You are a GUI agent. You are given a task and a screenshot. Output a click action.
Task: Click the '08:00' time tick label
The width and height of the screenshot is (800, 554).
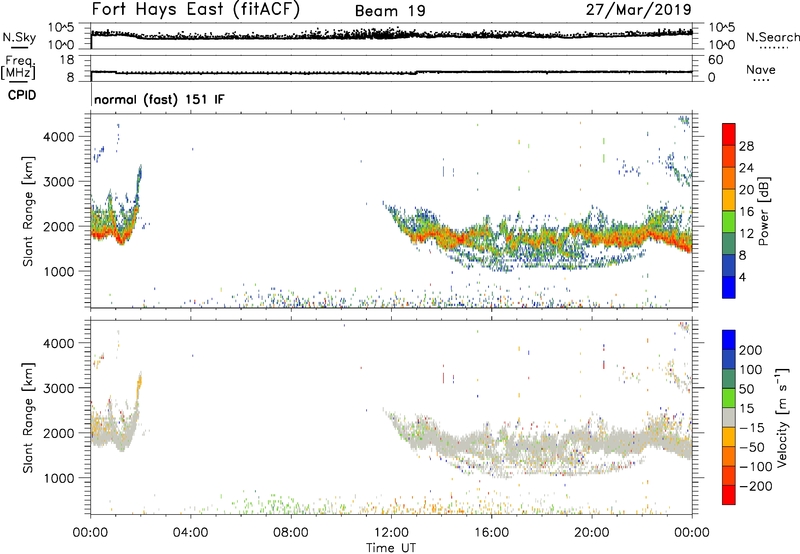291,533
